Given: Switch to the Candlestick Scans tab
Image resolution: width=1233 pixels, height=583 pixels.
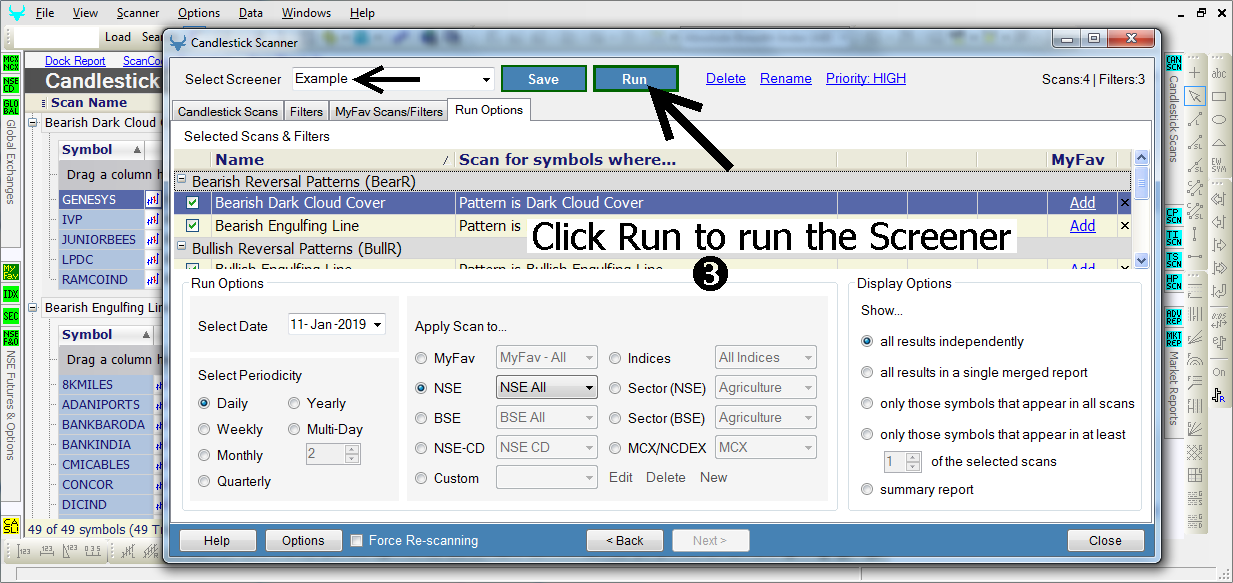Looking at the screenshot, I should click(228, 111).
